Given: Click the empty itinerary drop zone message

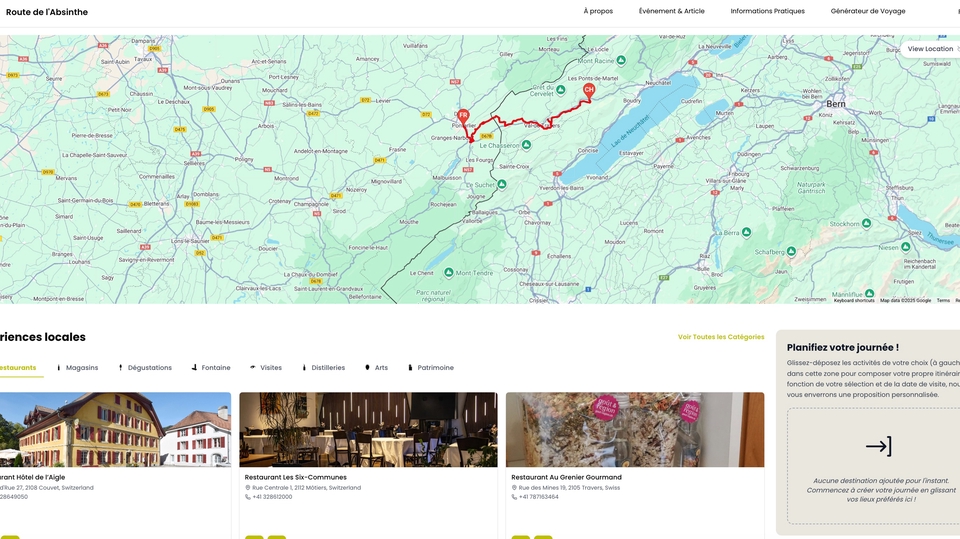Looking at the screenshot, I should (881, 490).
